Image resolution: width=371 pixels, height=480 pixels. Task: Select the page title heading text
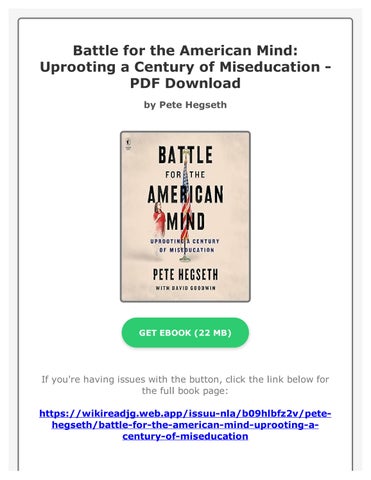pyautogui.click(x=185, y=67)
